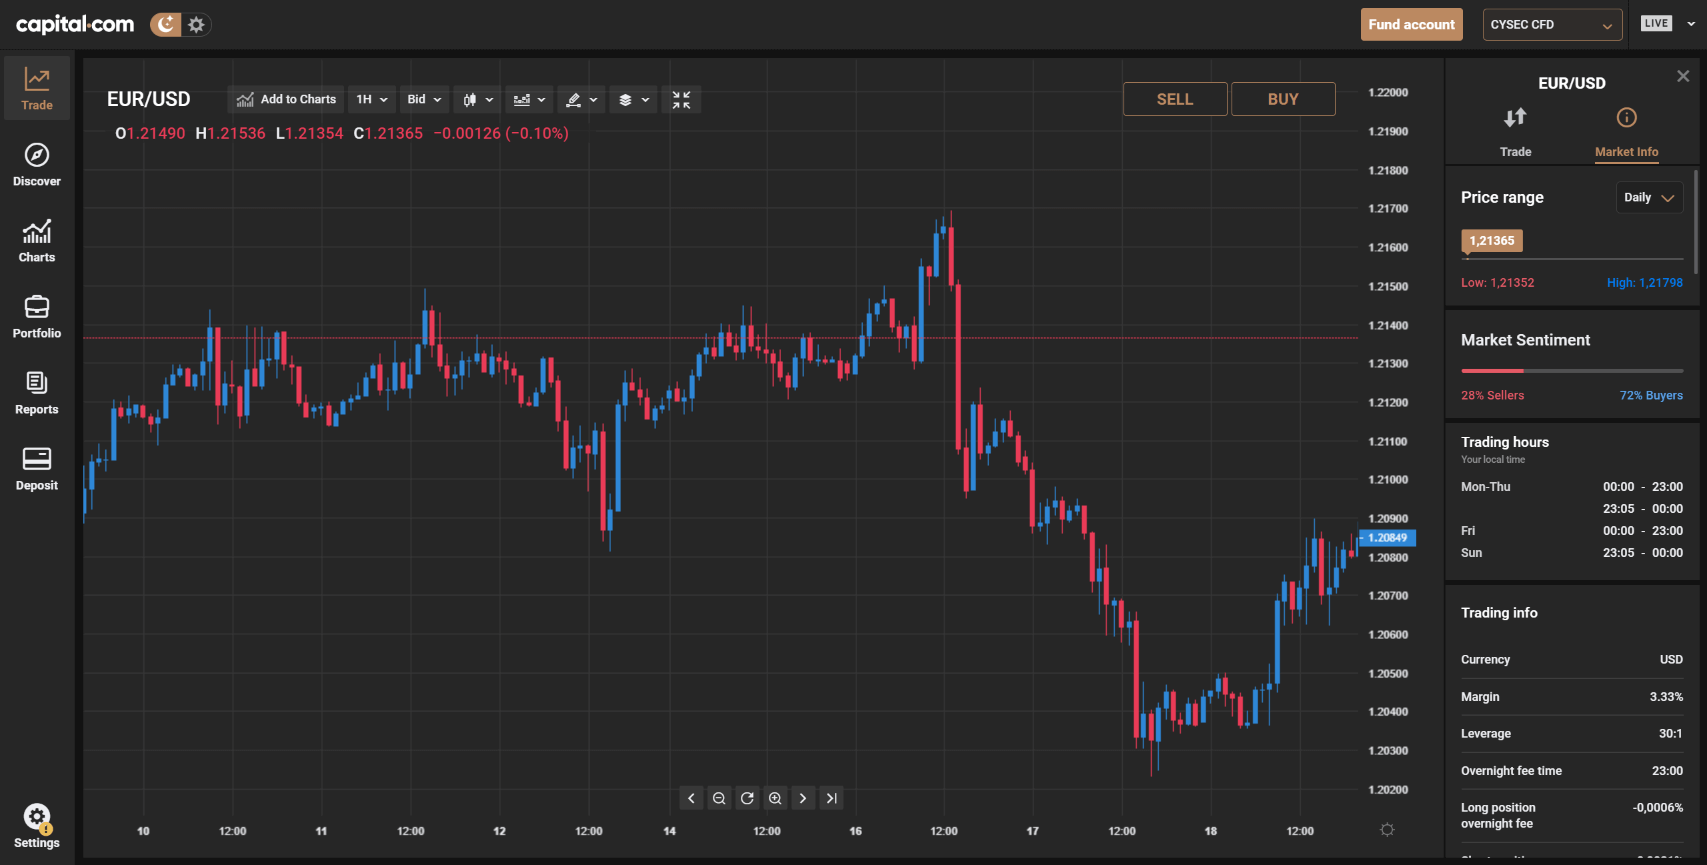Open Settings at the sidebar bottom

[37, 826]
